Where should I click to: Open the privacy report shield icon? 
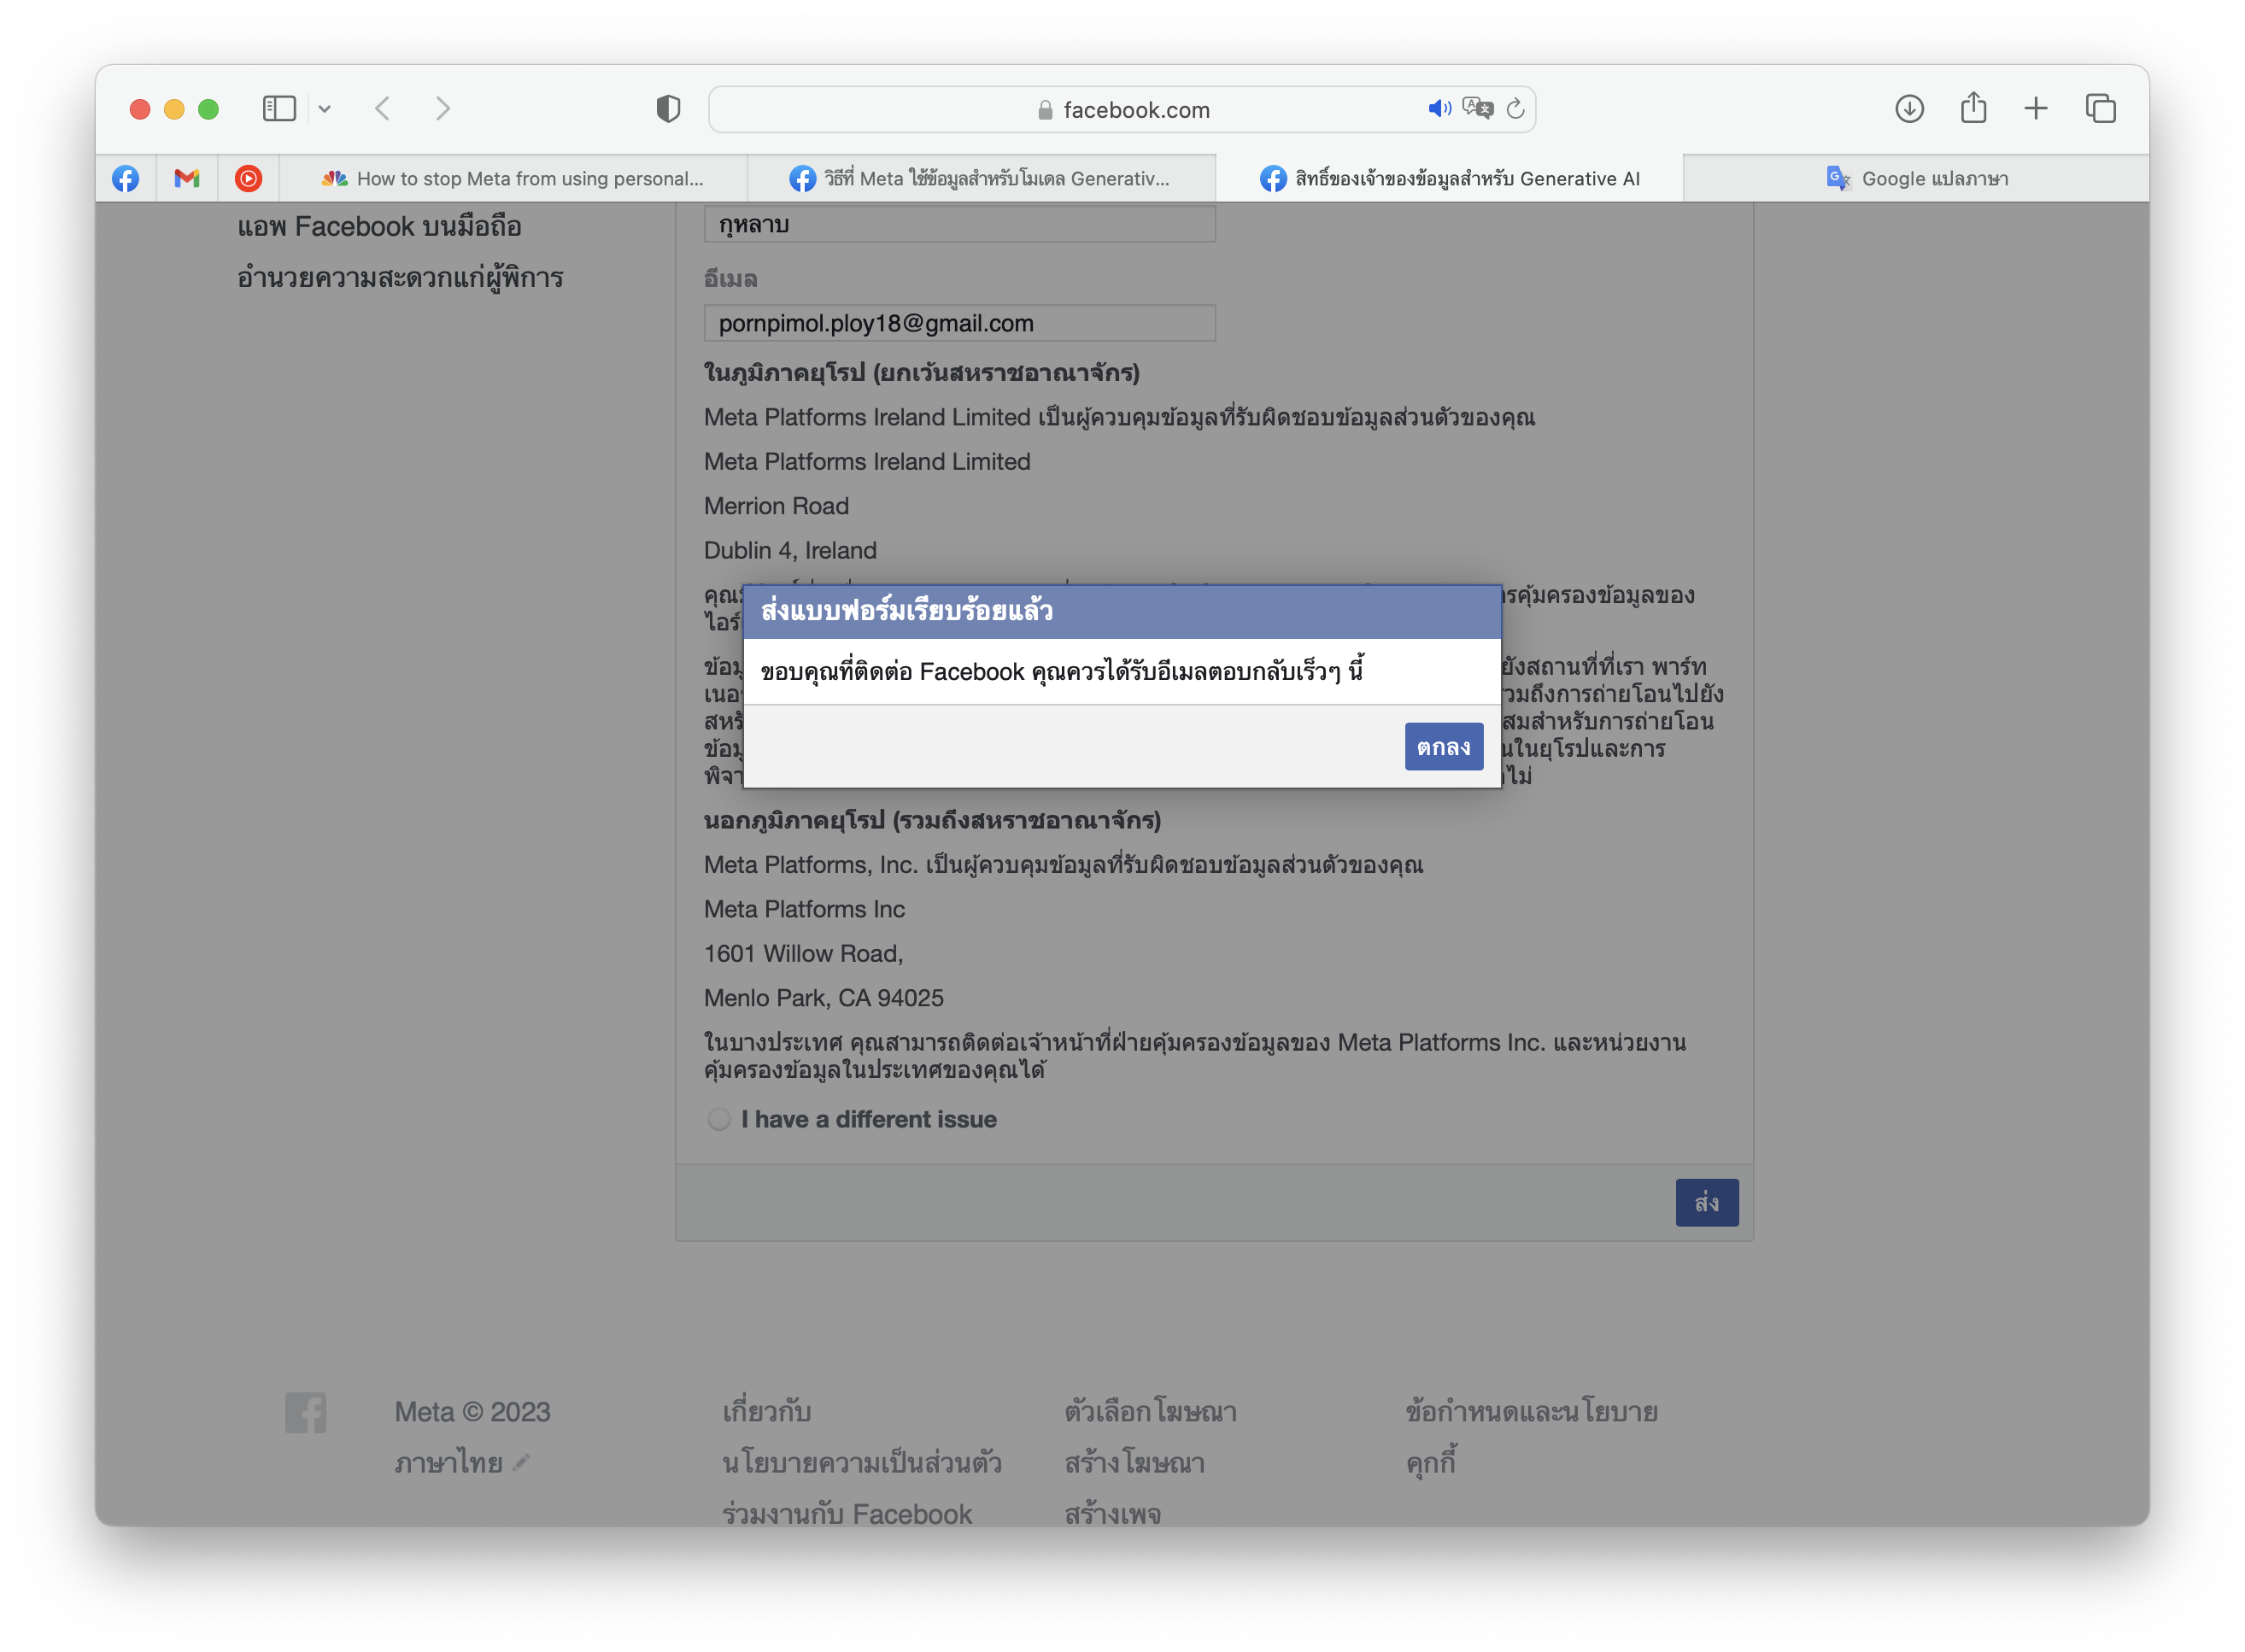coord(668,108)
